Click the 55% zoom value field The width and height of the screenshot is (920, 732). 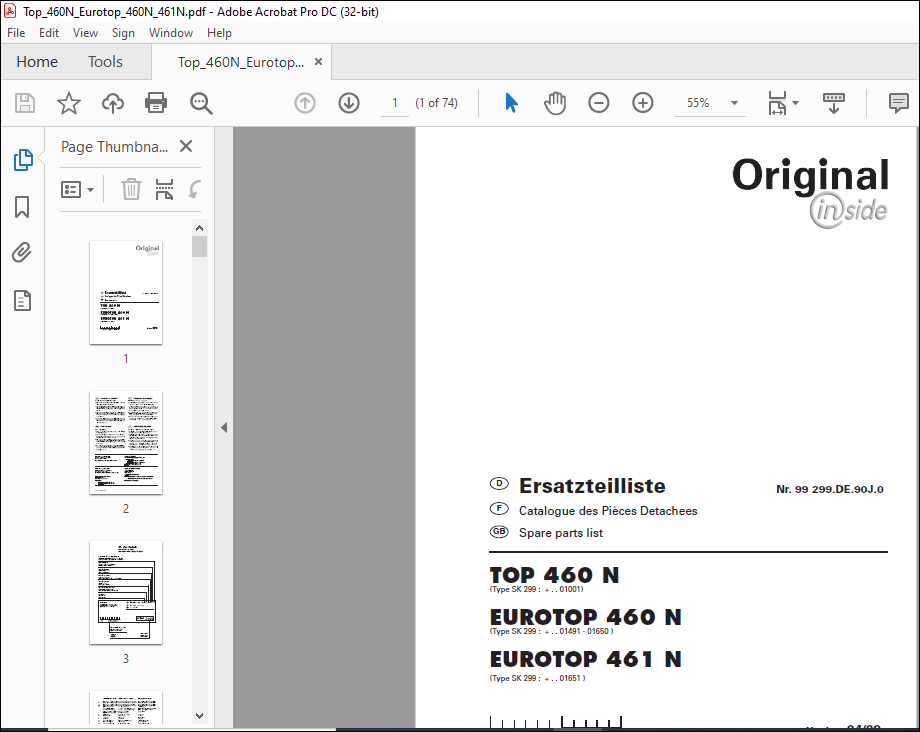[x=698, y=103]
